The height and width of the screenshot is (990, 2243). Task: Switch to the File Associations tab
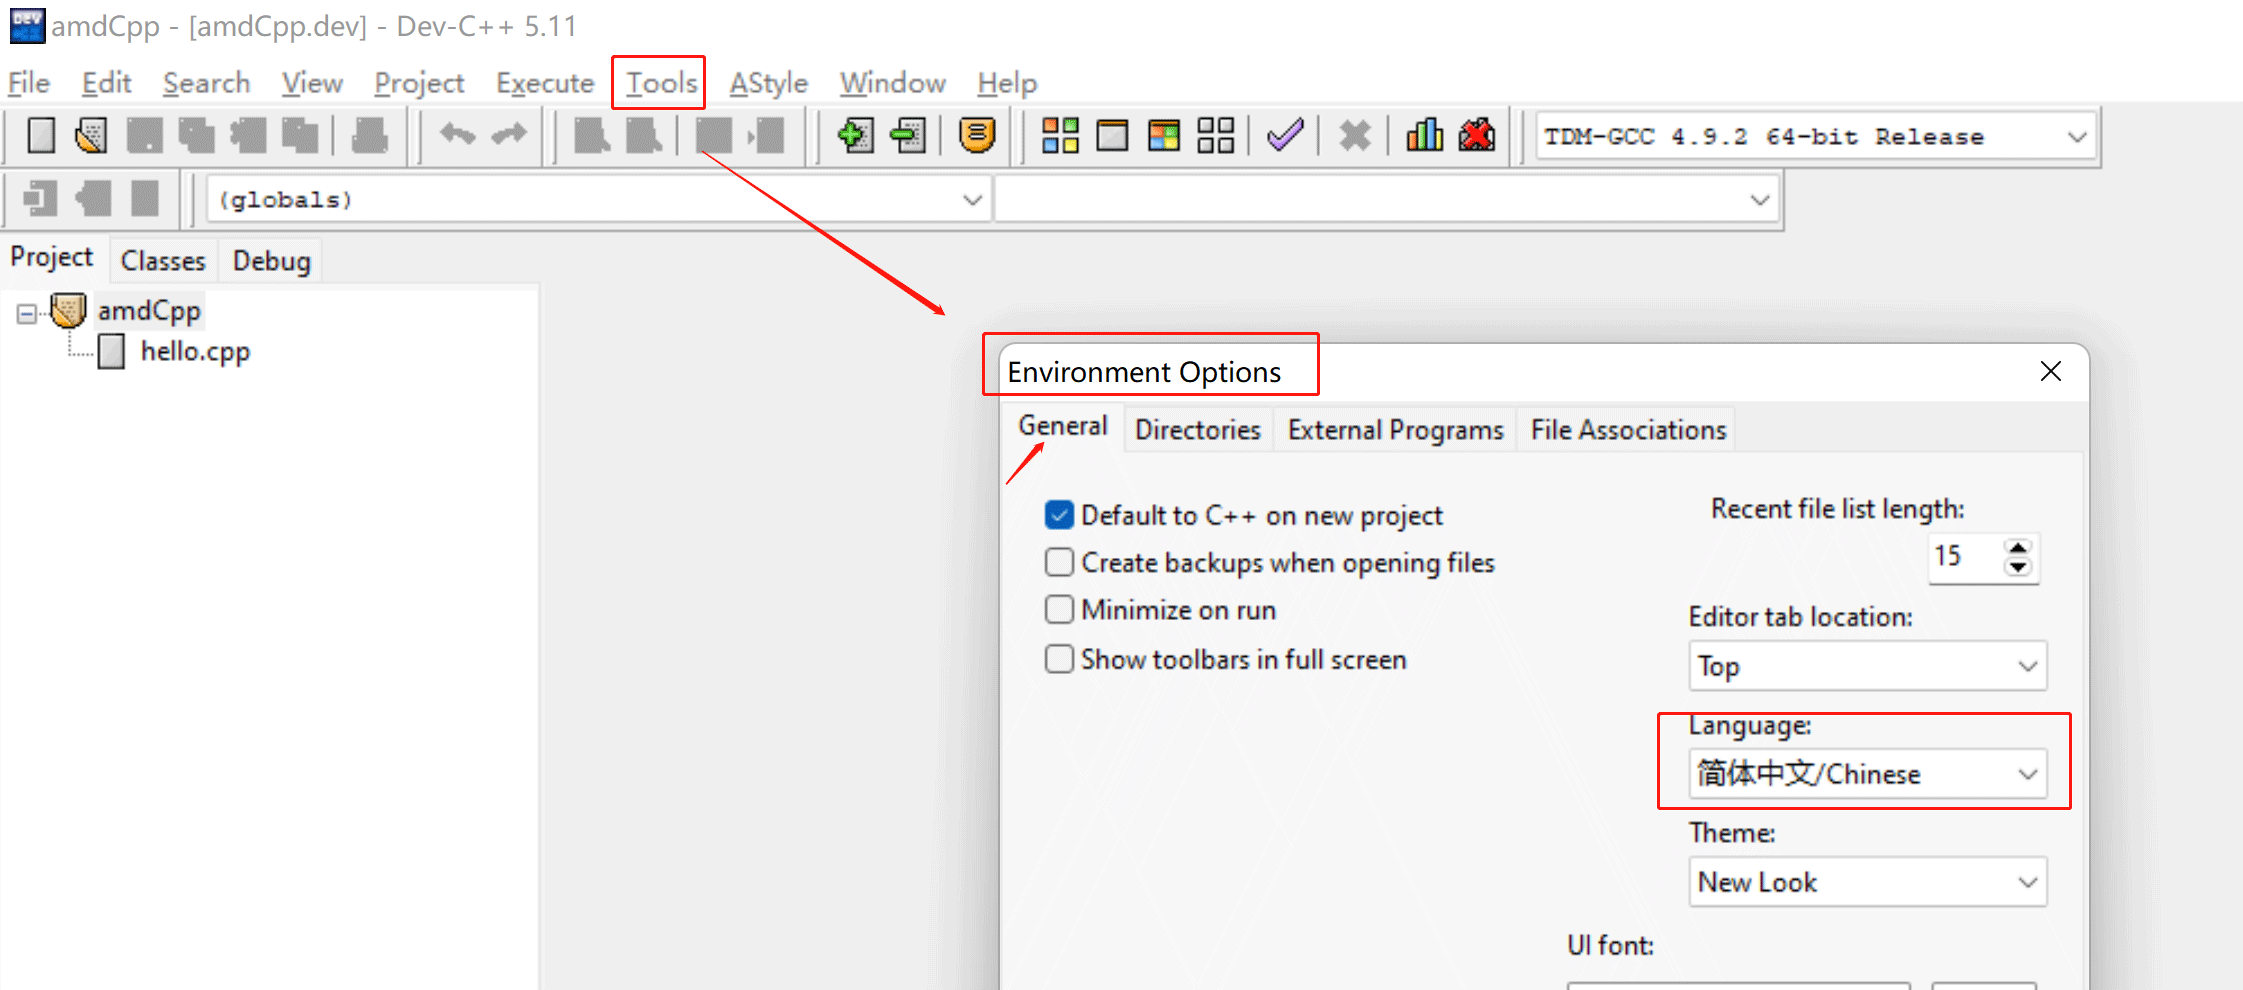coord(1627,430)
